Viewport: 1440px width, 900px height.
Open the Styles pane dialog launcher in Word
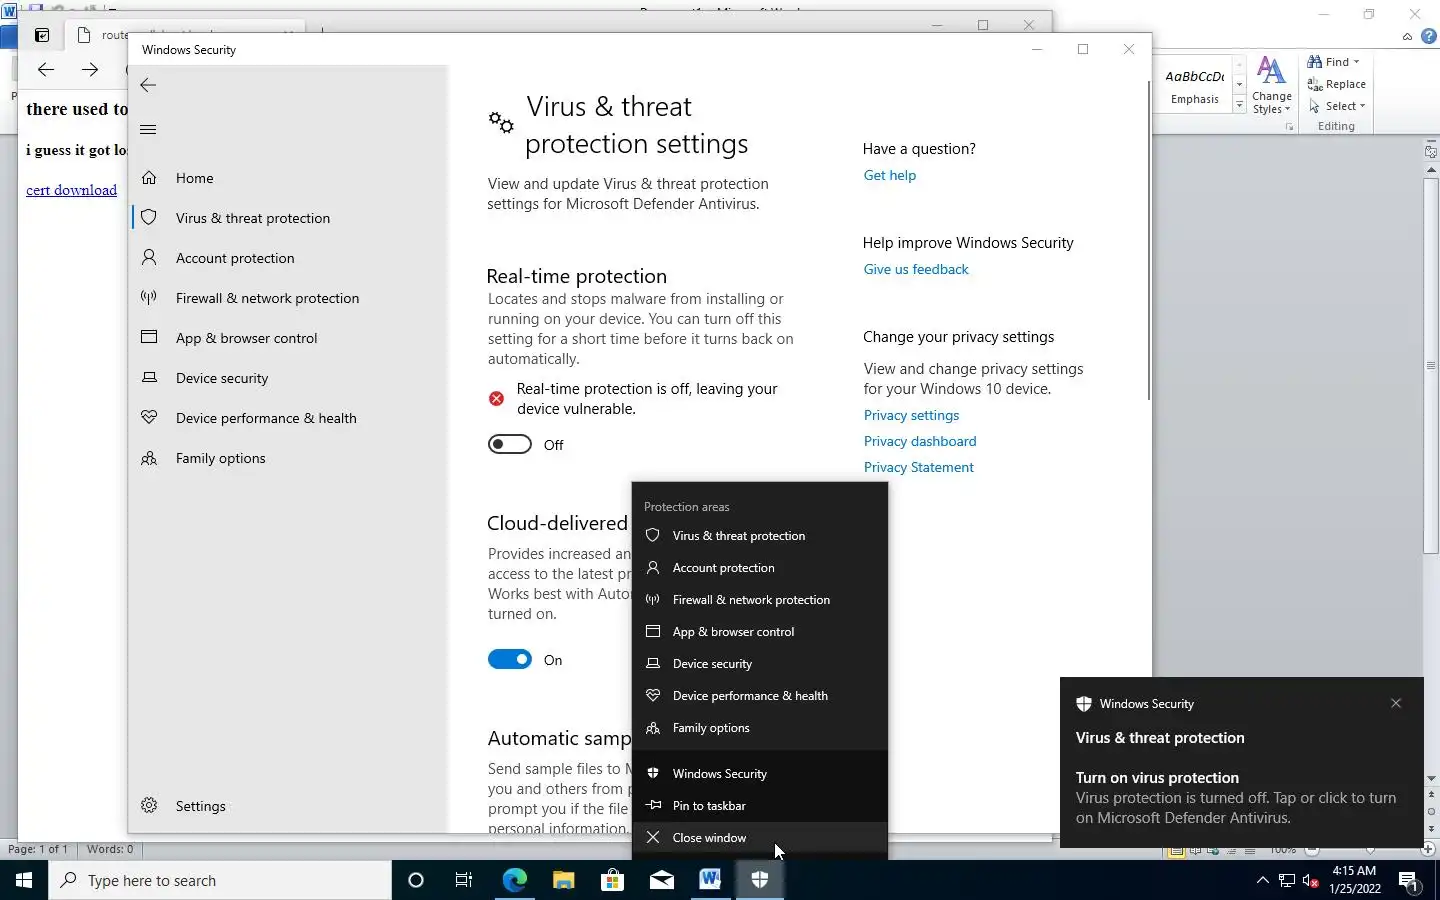coord(1290,127)
